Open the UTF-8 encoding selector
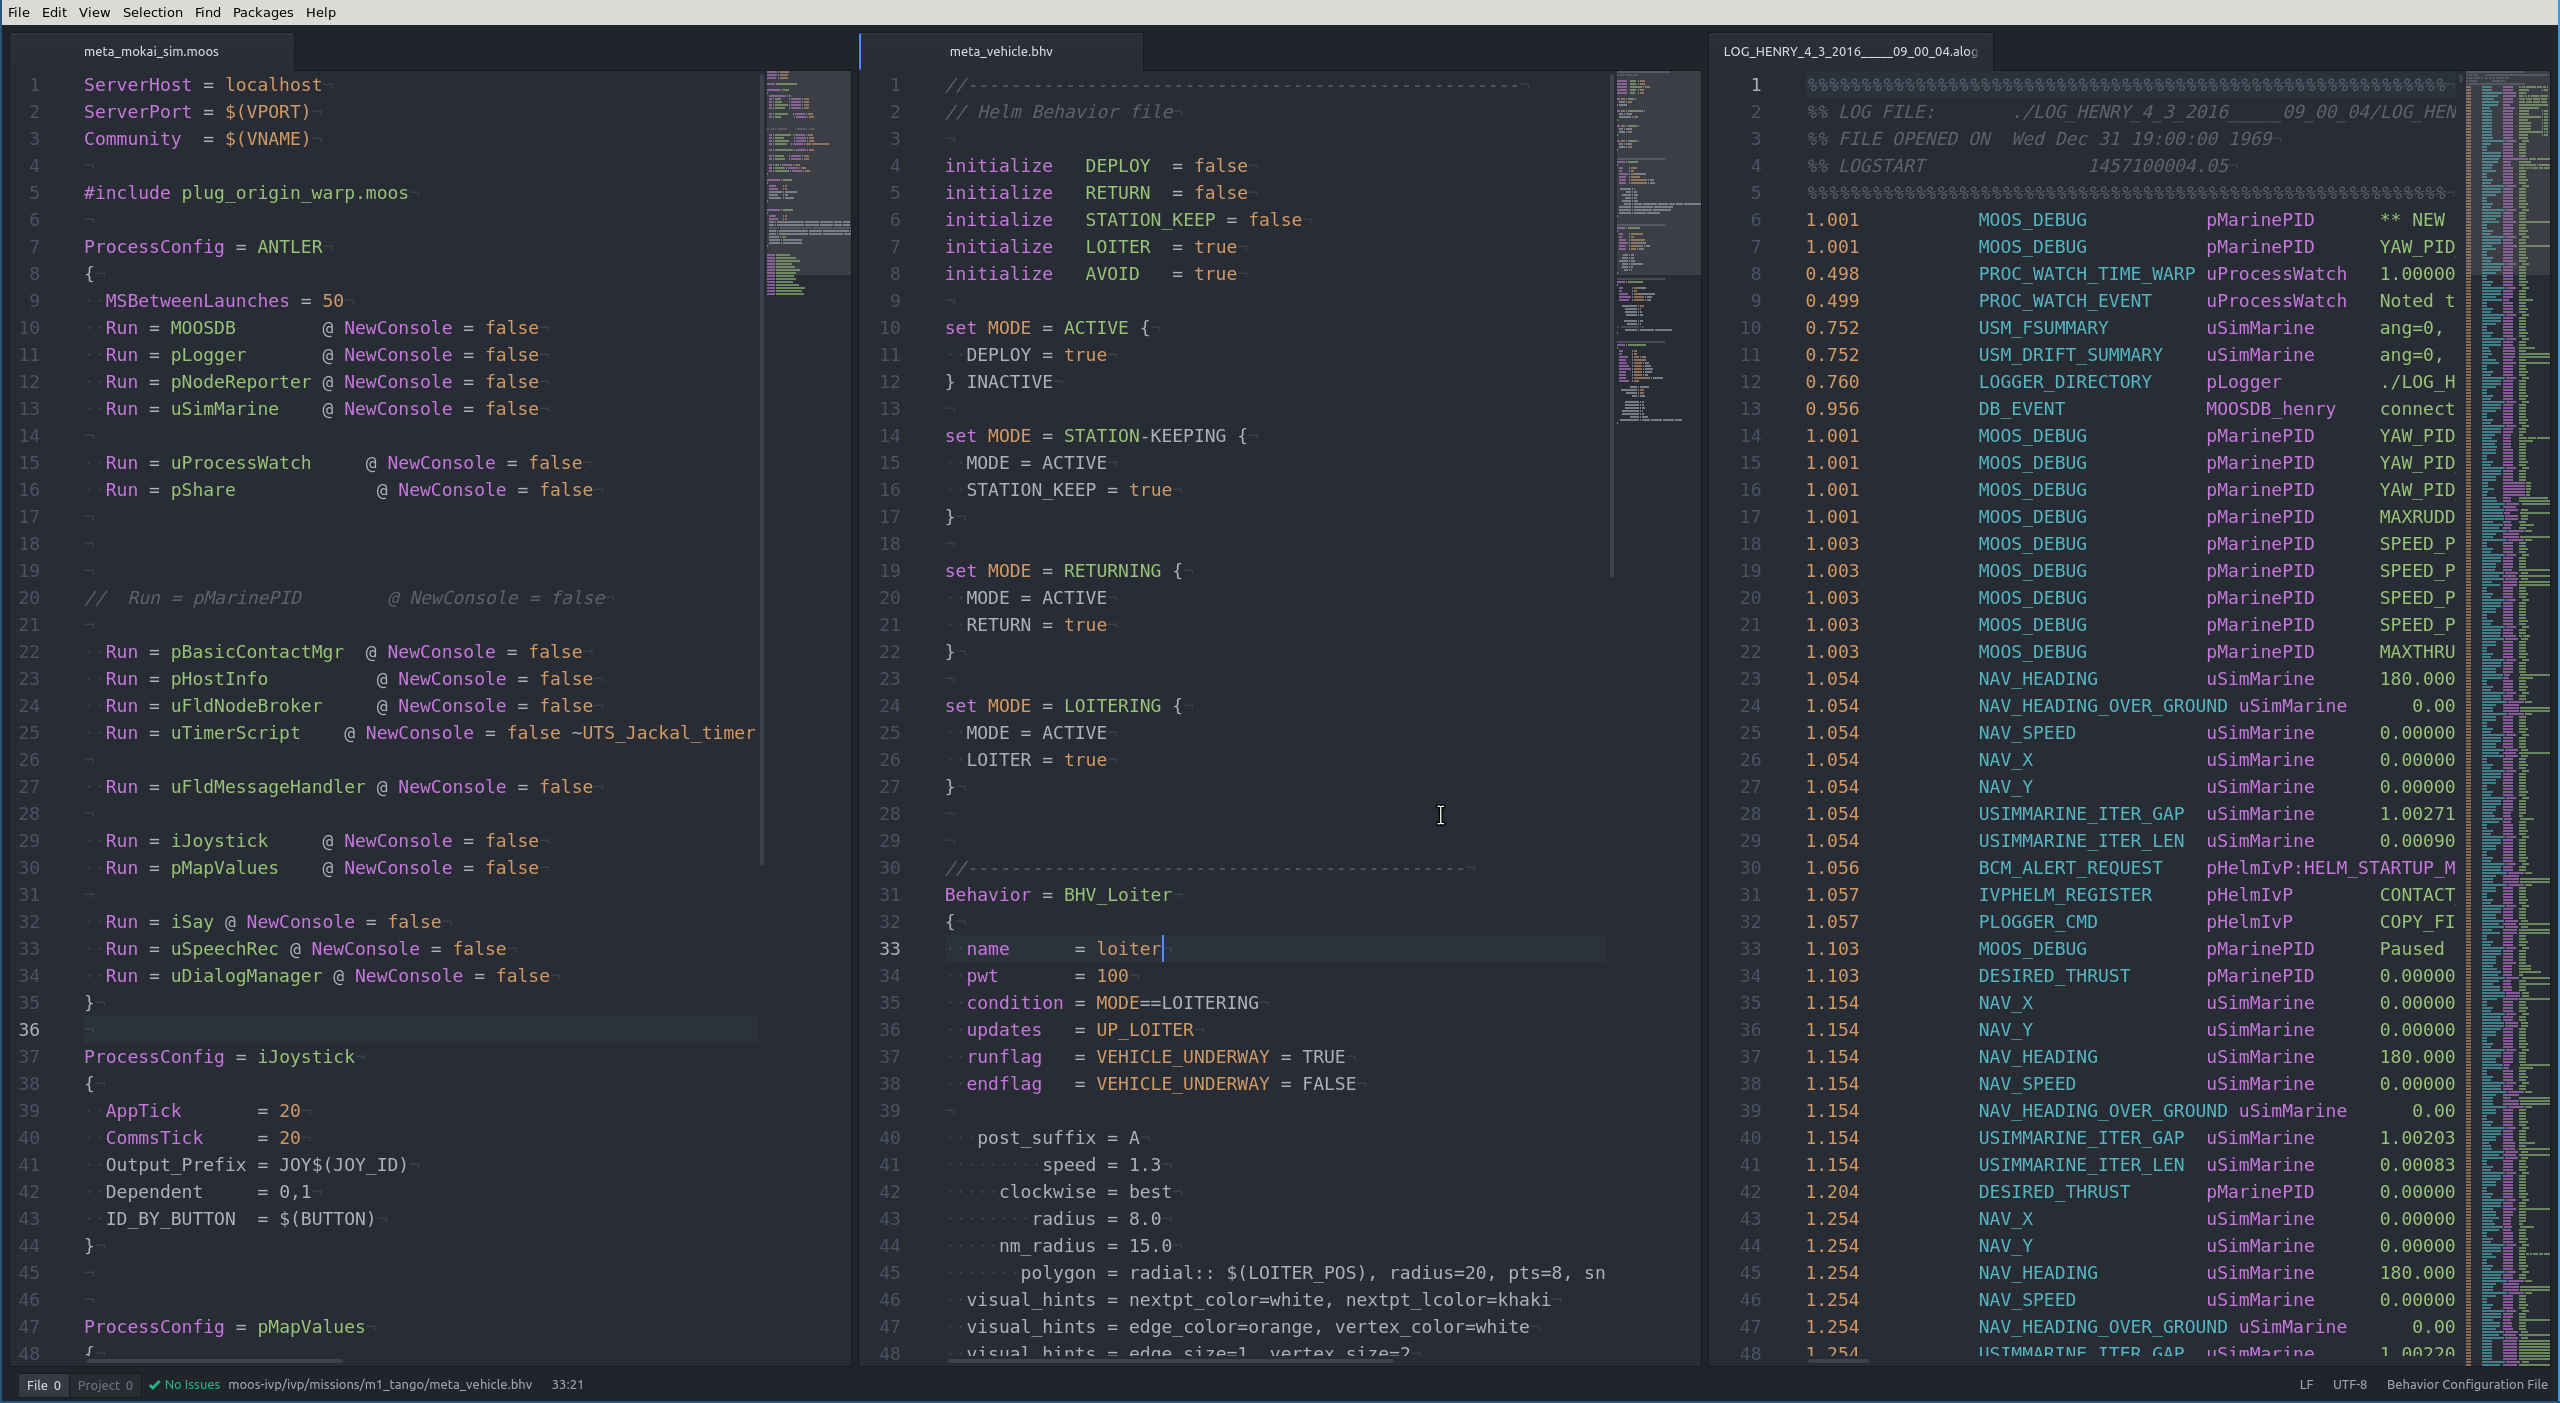Viewport: 2560px width, 1403px height. point(2349,1385)
